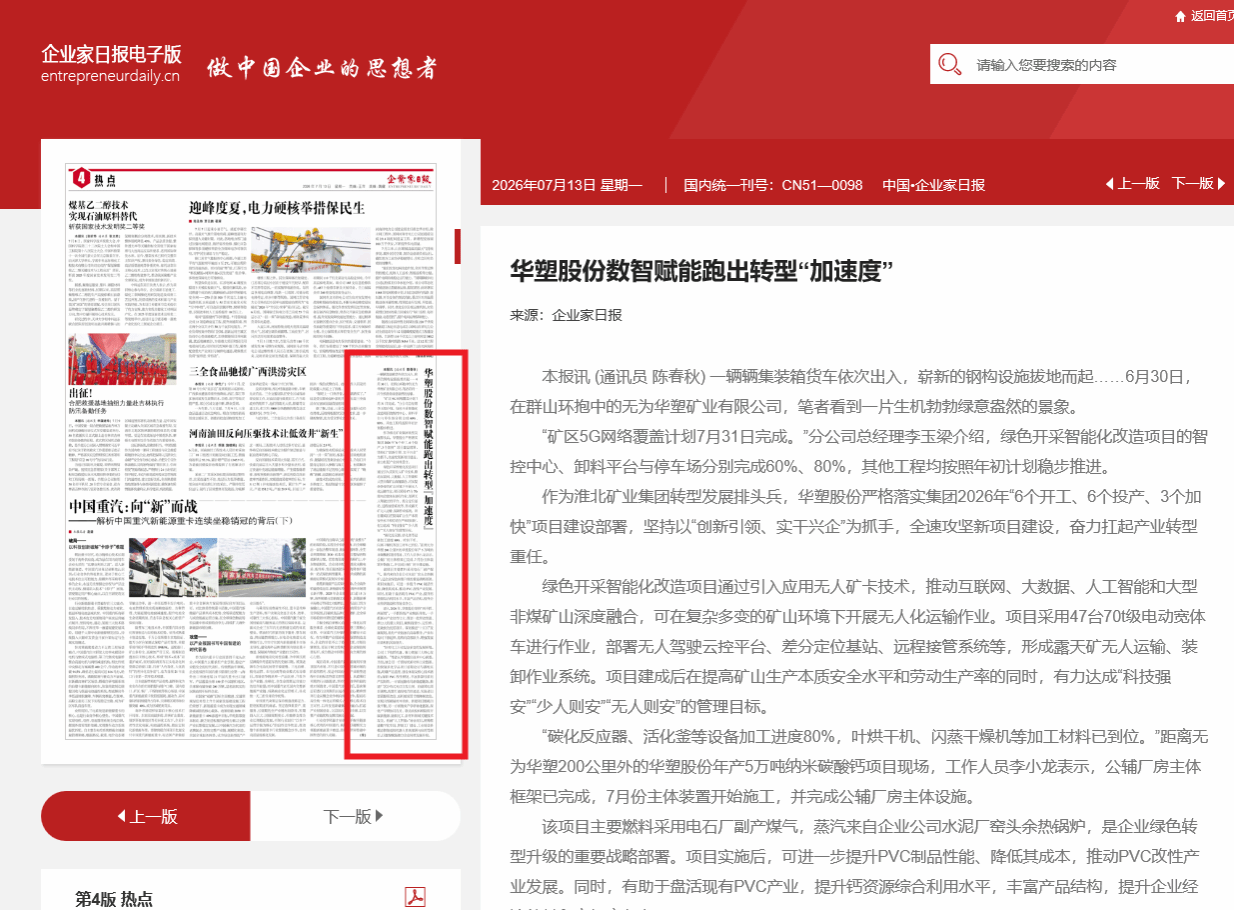Click the entrepreneurdaily.cn domain text
The image size is (1234, 910).
click(110, 76)
